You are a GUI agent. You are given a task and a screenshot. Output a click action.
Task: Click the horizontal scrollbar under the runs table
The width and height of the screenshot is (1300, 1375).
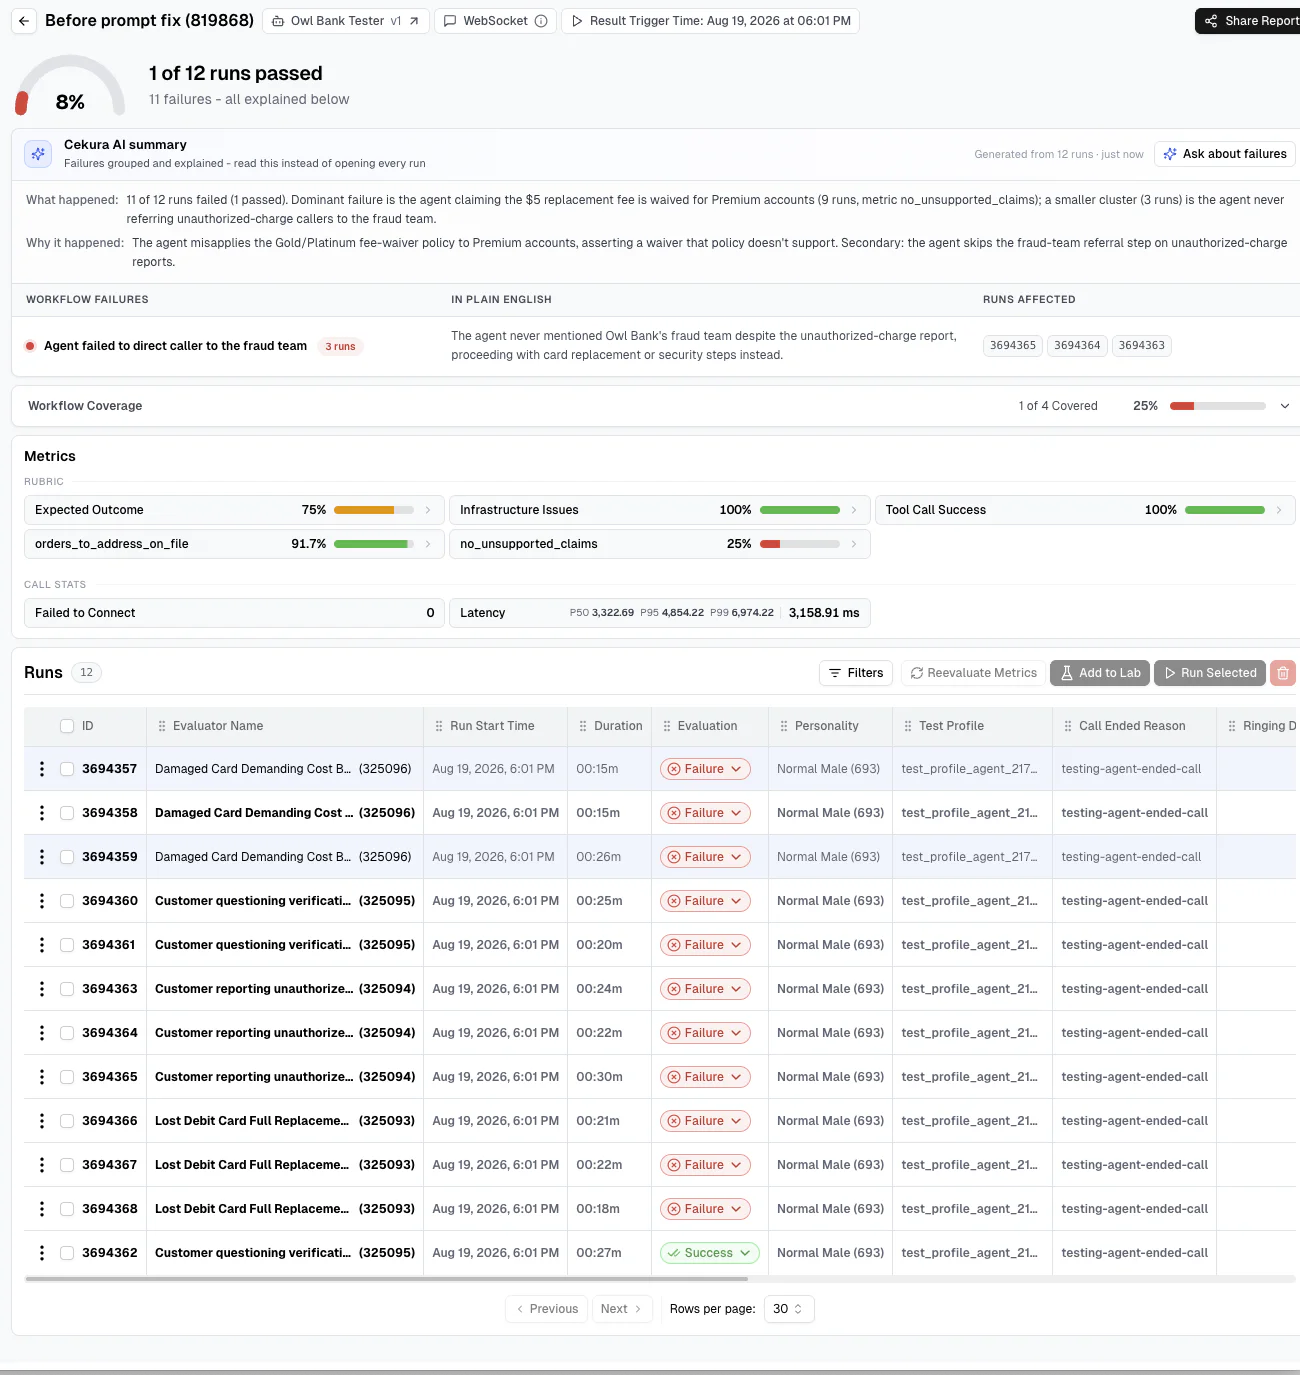pyautogui.click(x=386, y=1279)
